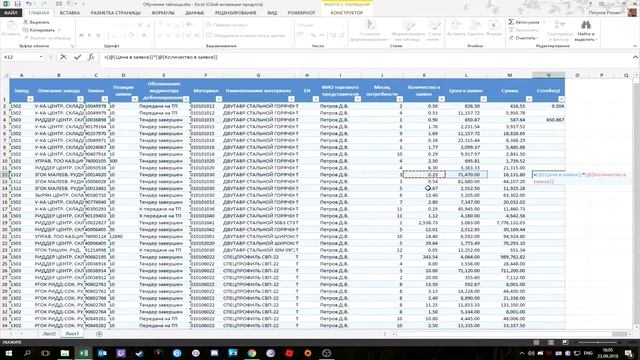Switch to the ДАННЫЕ ribbon tab
This screenshot has height=360, width=640.
click(195, 13)
